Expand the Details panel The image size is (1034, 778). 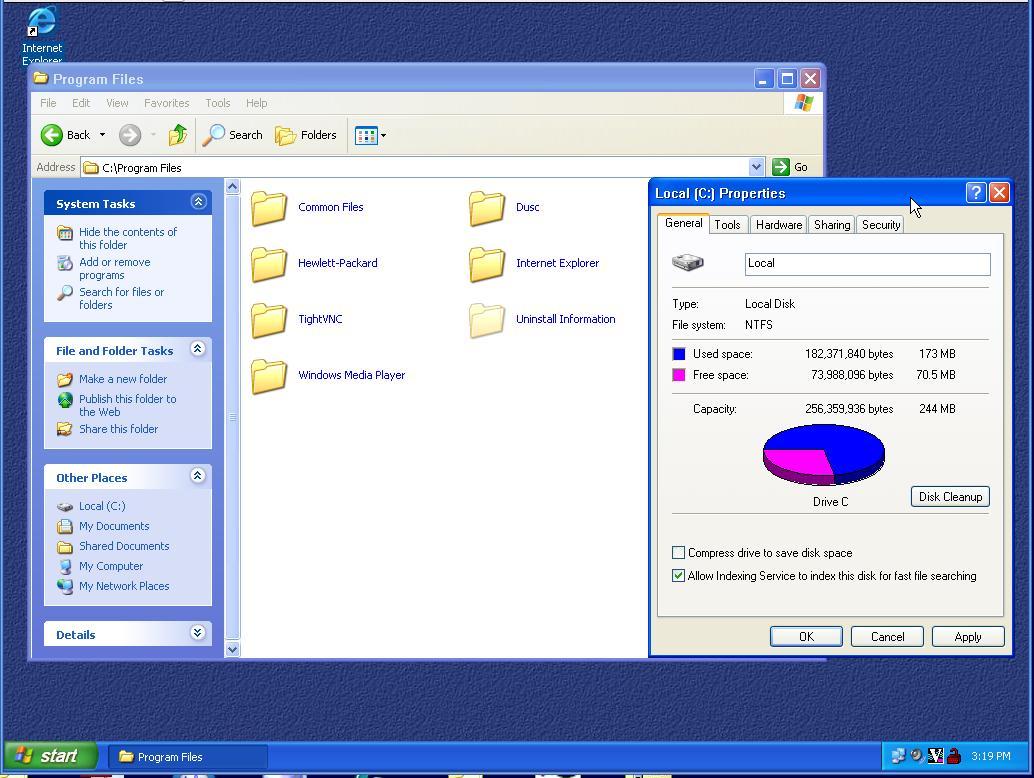197,633
